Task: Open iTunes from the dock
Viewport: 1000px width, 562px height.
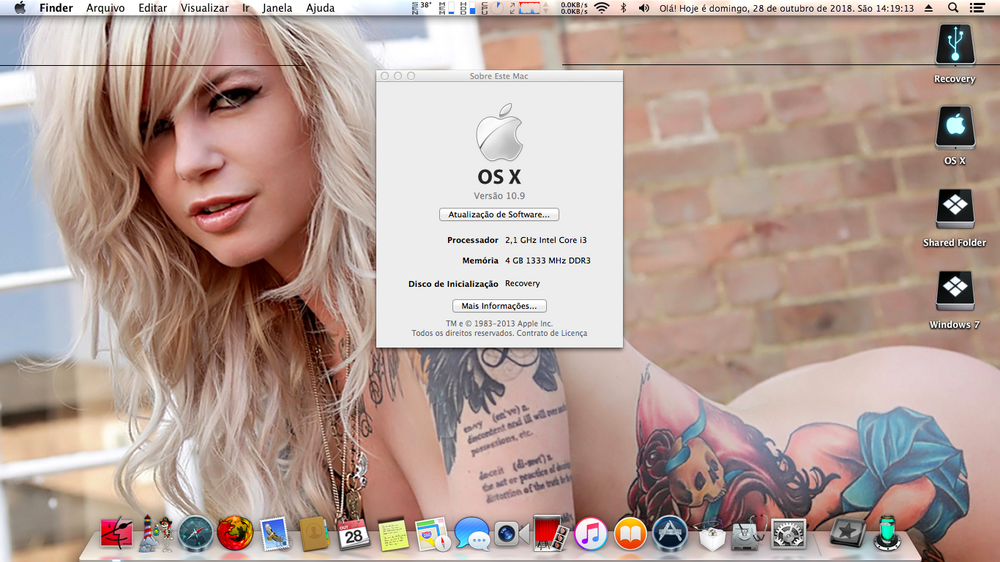Action: click(x=590, y=534)
